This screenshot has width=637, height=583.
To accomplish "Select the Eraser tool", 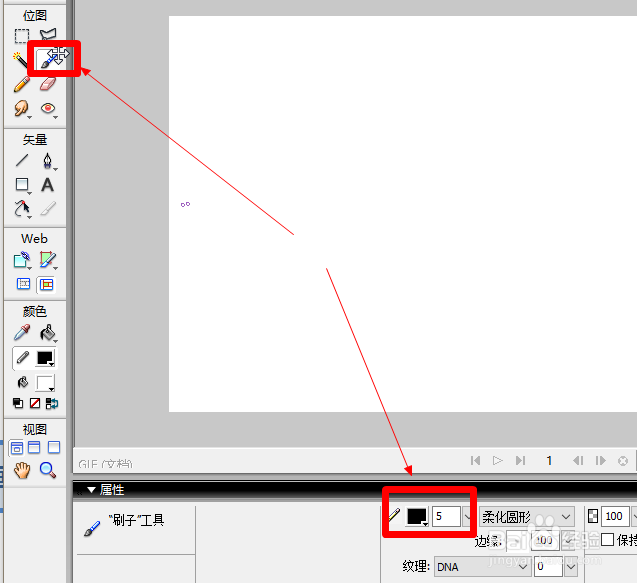I will [x=48, y=84].
